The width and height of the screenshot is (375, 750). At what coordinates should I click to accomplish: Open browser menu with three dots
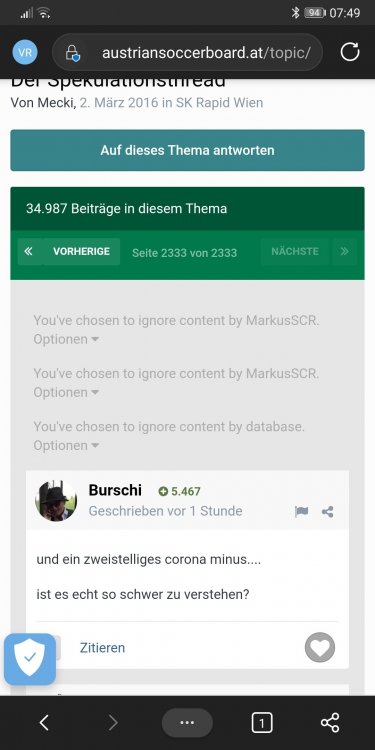point(187,723)
